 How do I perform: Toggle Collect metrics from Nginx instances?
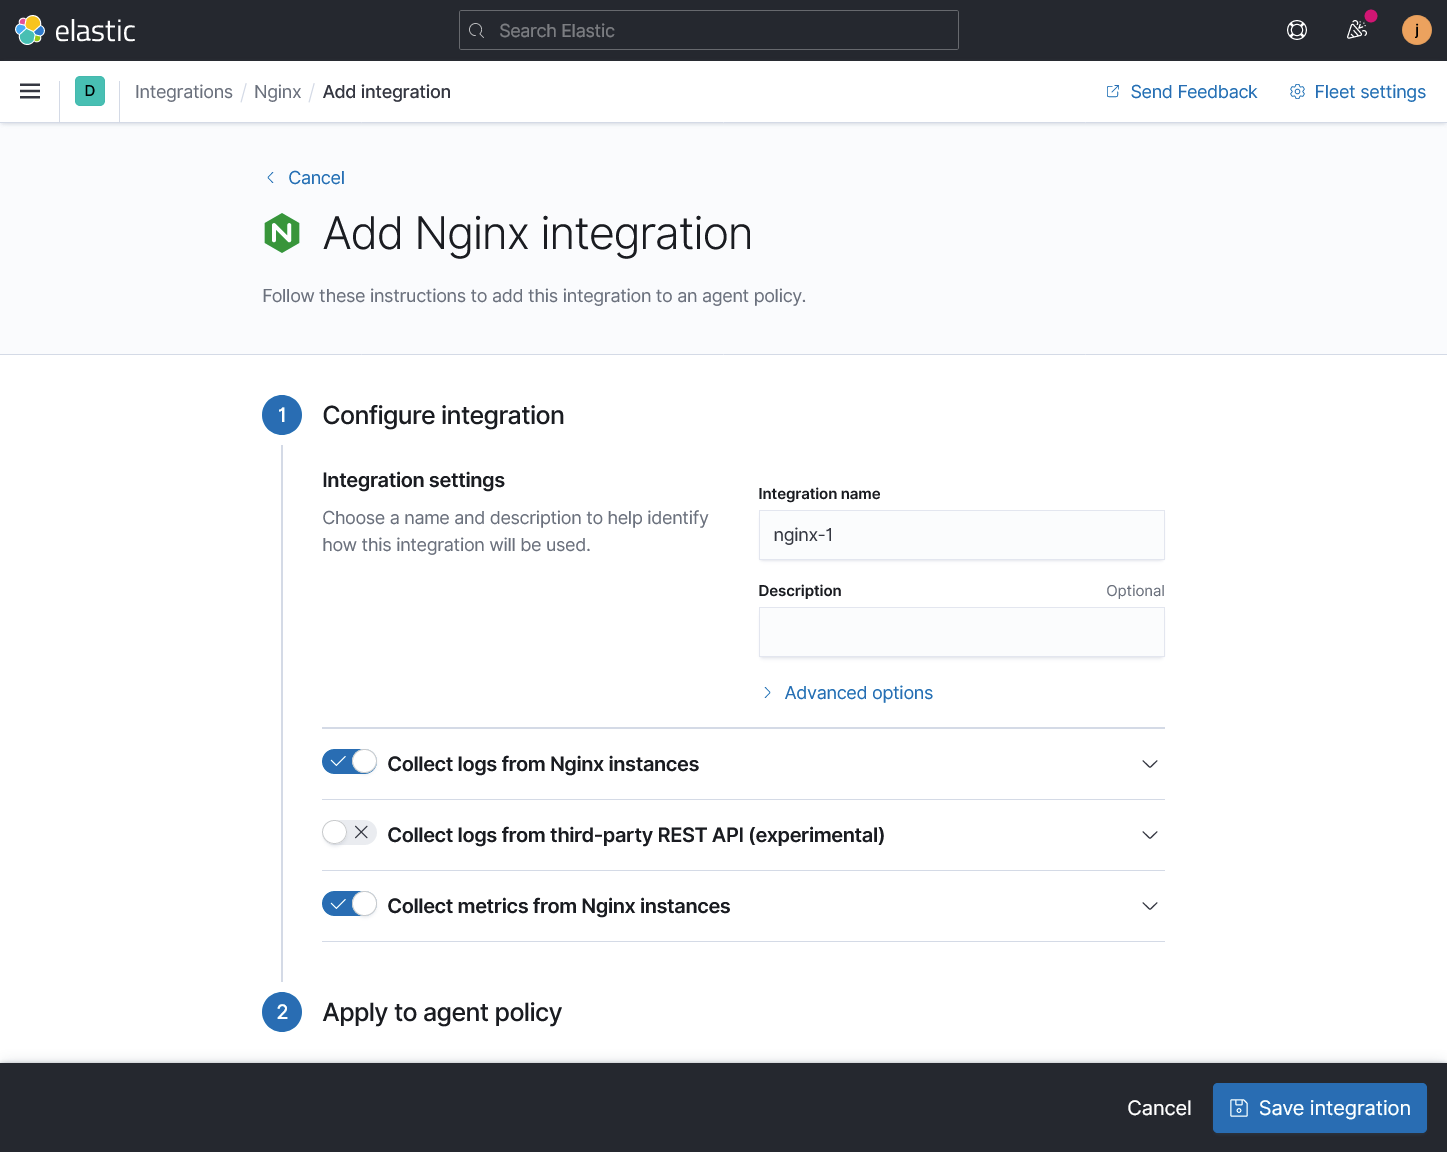click(349, 904)
